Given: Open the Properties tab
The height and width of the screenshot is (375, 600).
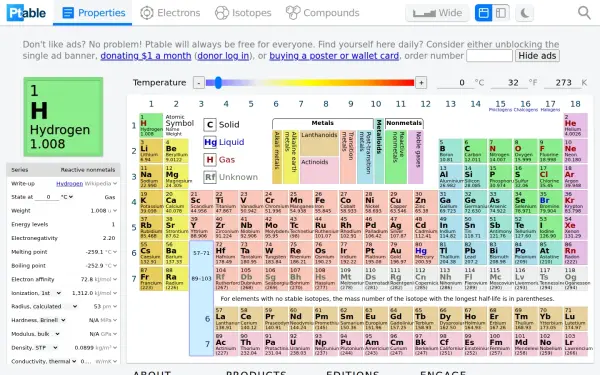Looking at the screenshot, I should (x=93, y=13).
